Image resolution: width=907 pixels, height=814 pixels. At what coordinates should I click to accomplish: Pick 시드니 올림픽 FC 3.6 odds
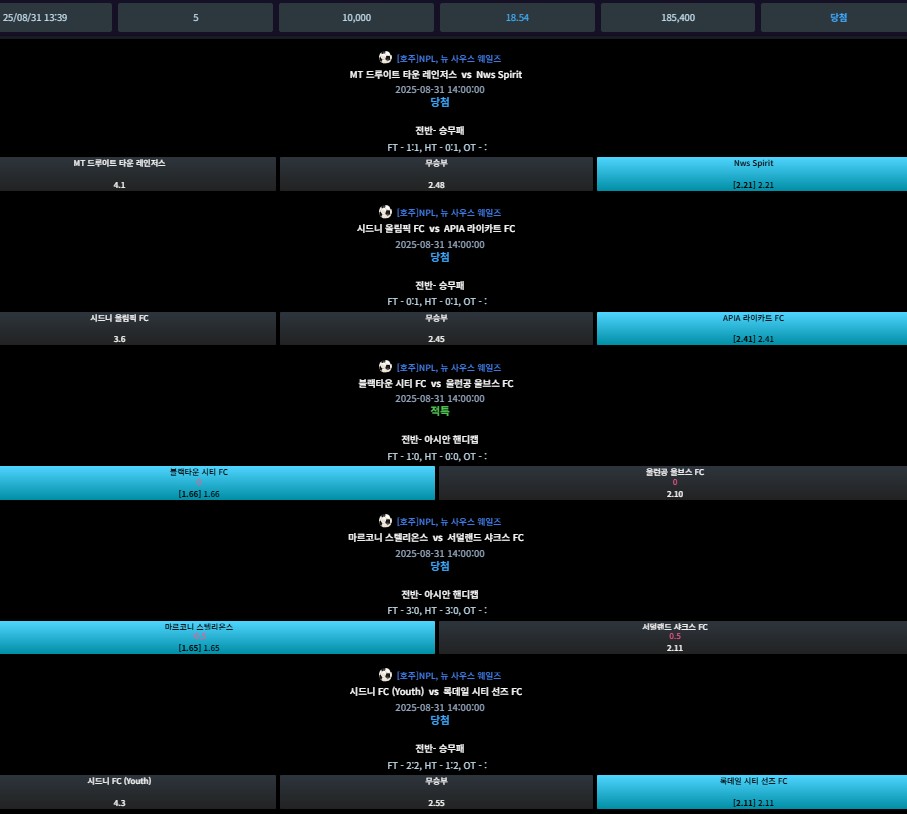[138, 329]
